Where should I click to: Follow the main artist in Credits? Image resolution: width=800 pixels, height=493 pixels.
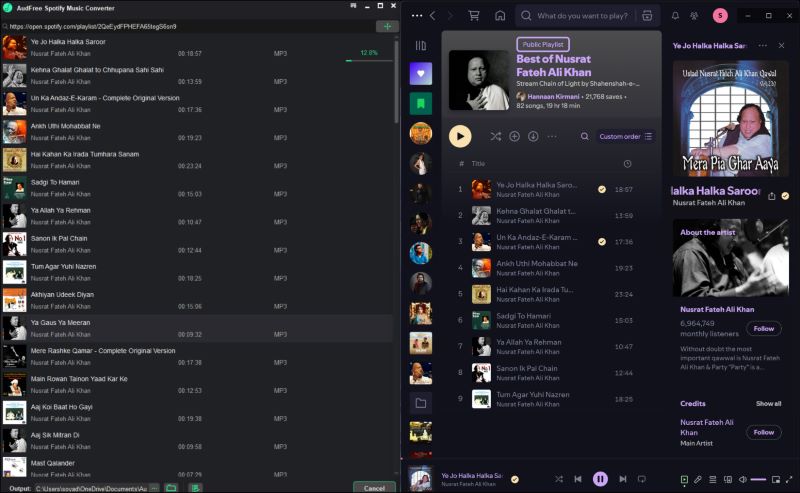(764, 432)
